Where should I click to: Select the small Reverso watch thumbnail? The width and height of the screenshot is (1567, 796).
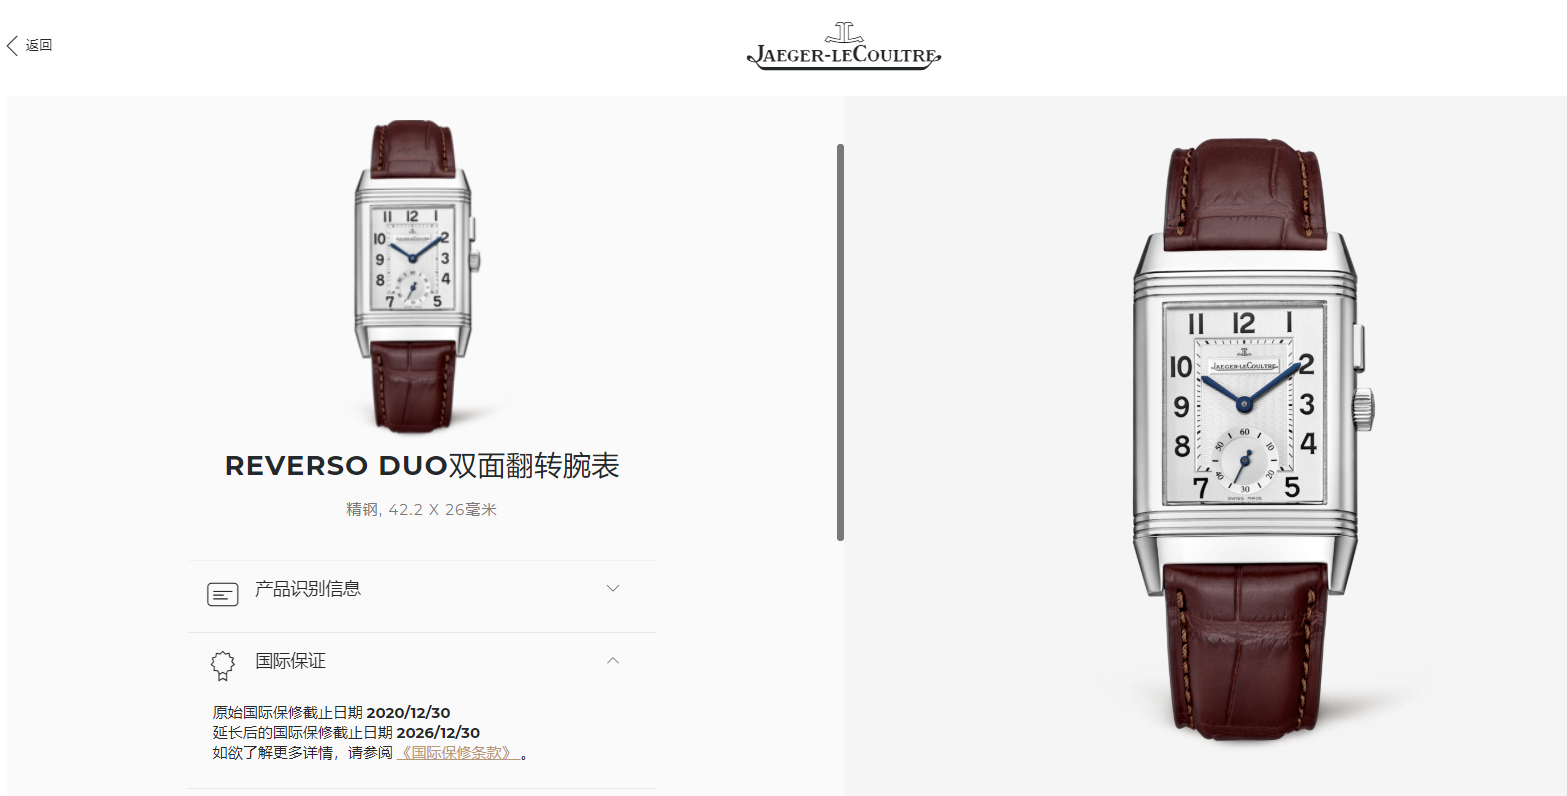pyautogui.click(x=414, y=275)
